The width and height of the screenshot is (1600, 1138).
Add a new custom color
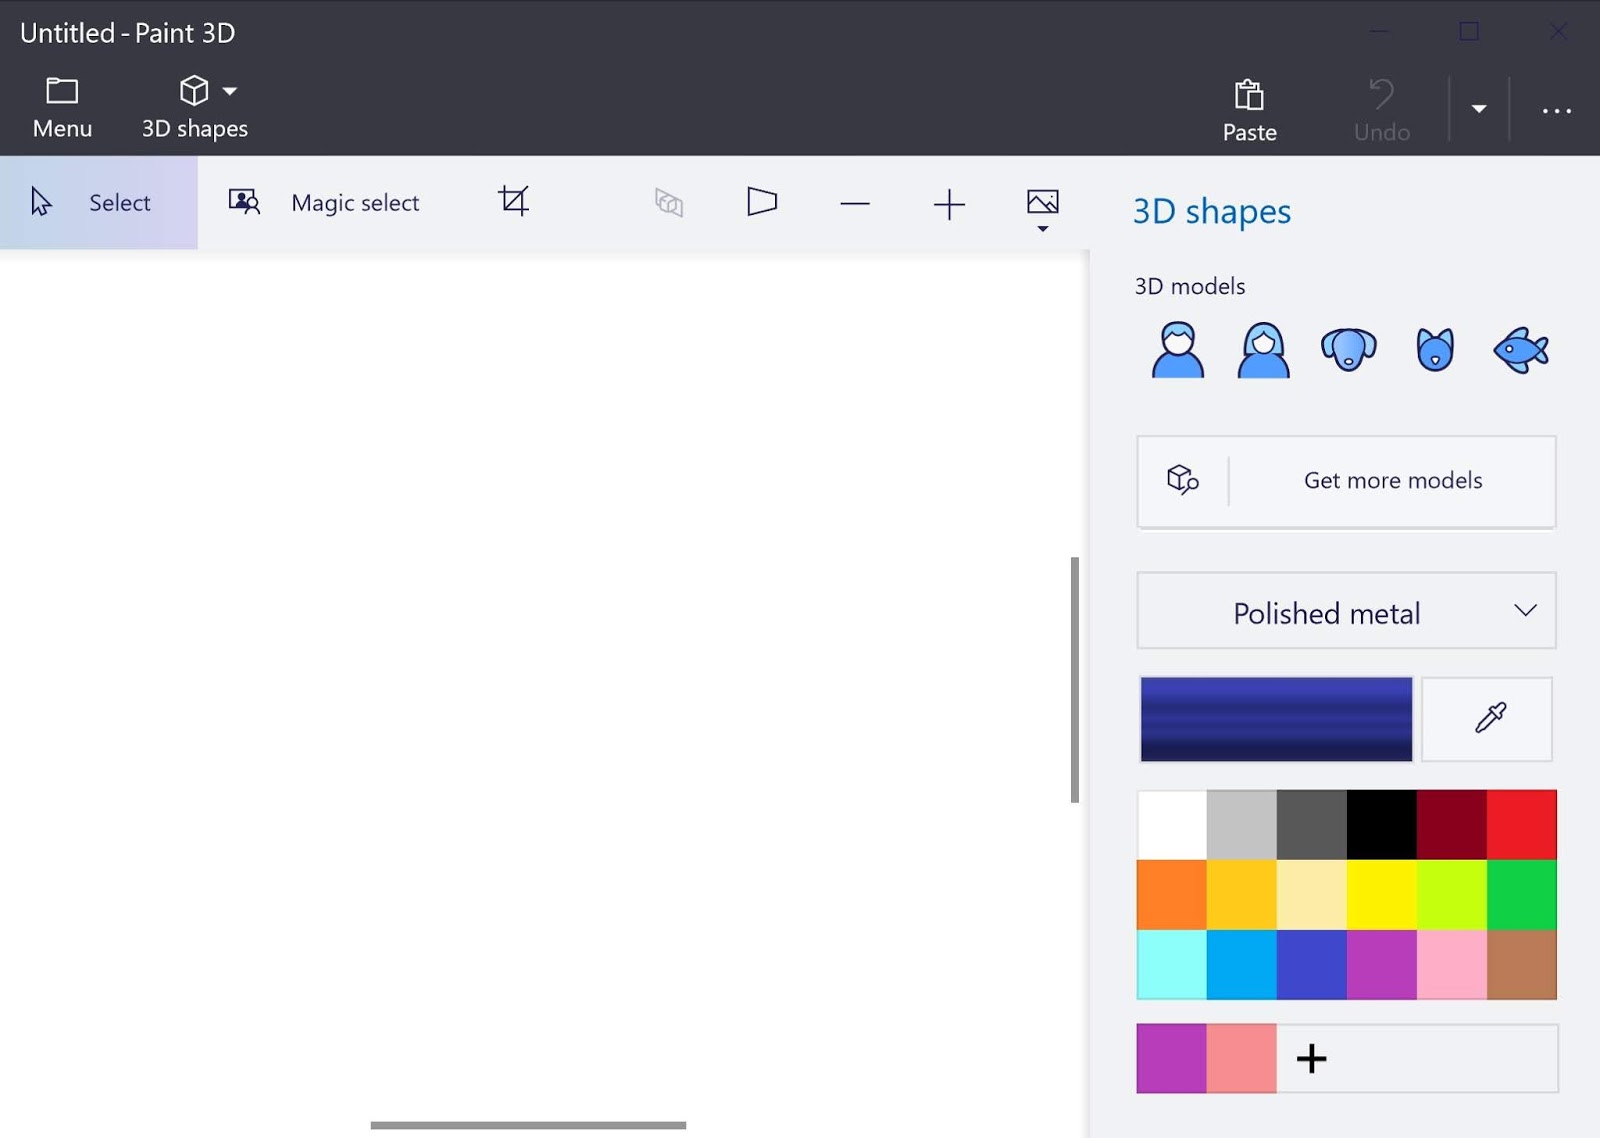click(x=1312, y=1058)
